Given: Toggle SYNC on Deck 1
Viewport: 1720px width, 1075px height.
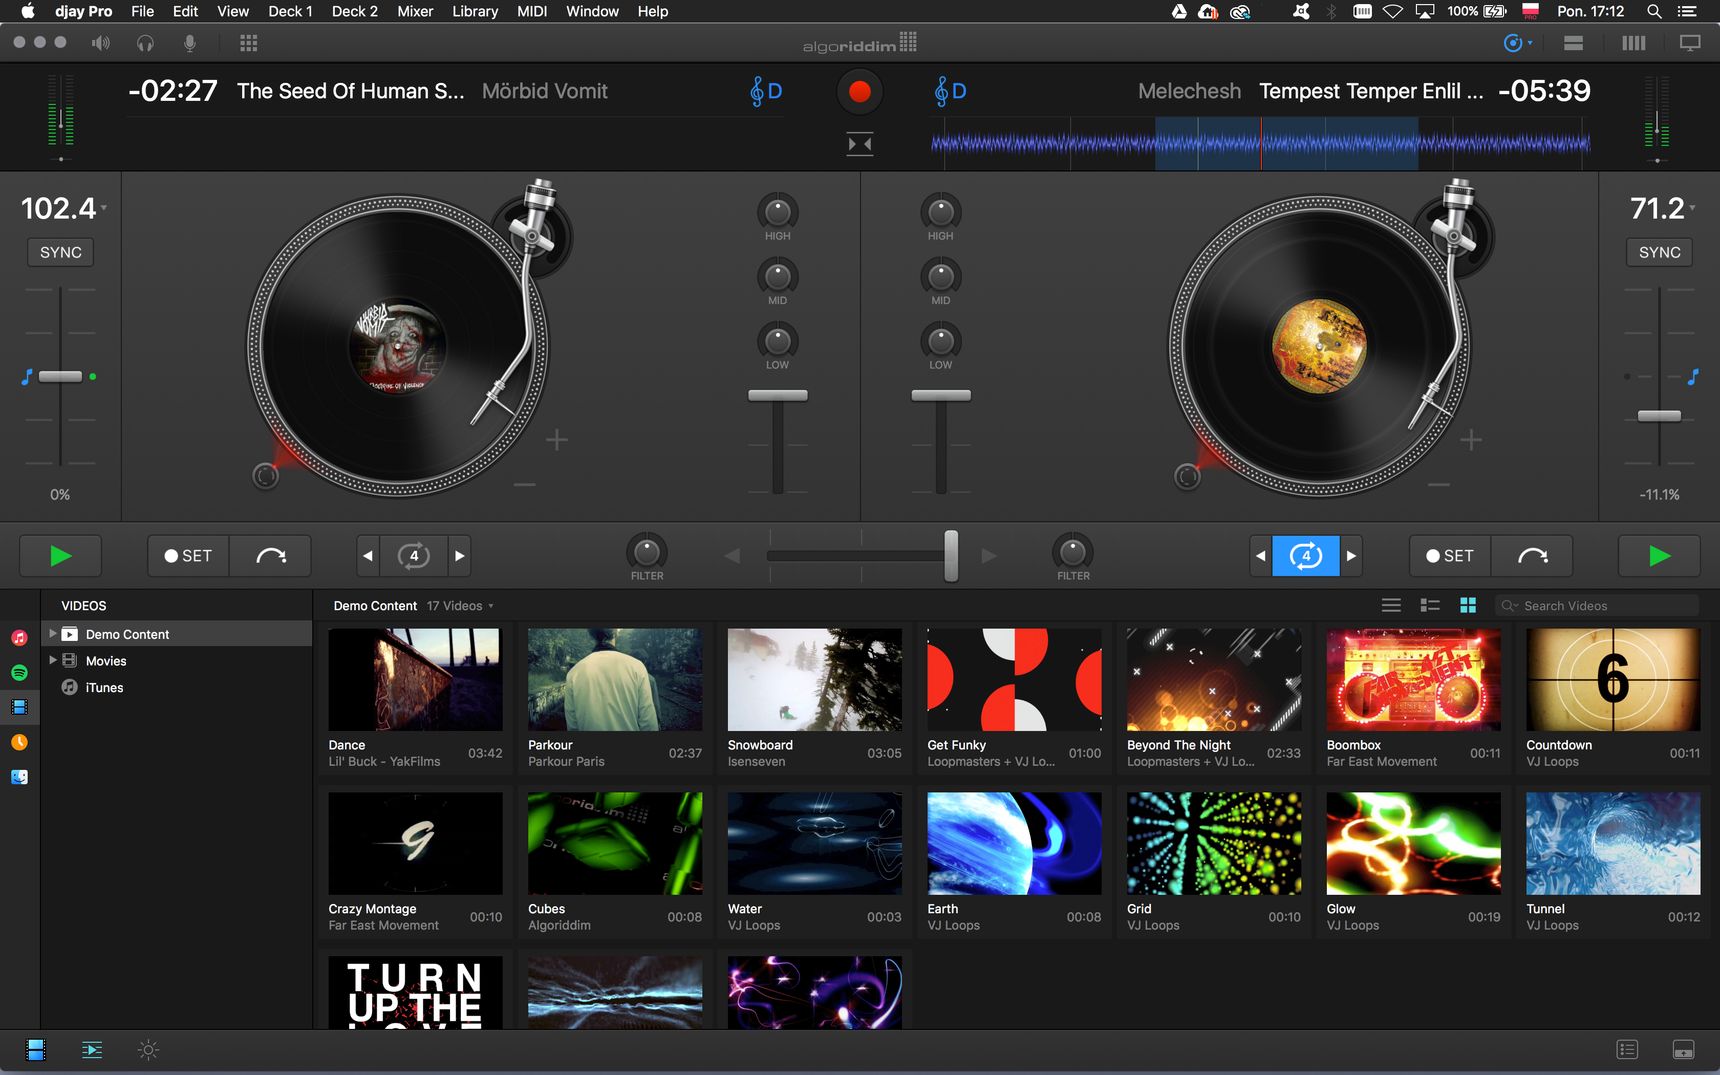Looking at the screenshot, I should pyautogui.click(x=61, y=252).
